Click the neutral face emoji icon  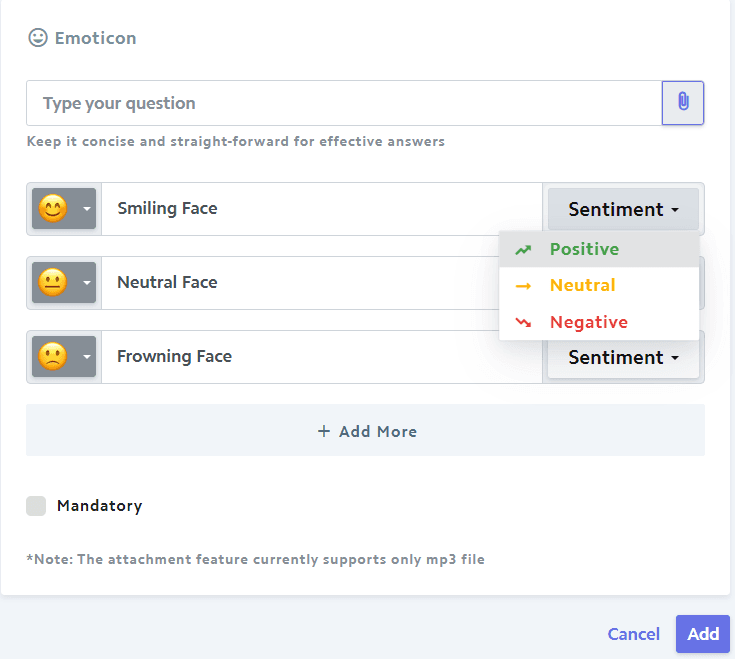[x=52, y=282]
